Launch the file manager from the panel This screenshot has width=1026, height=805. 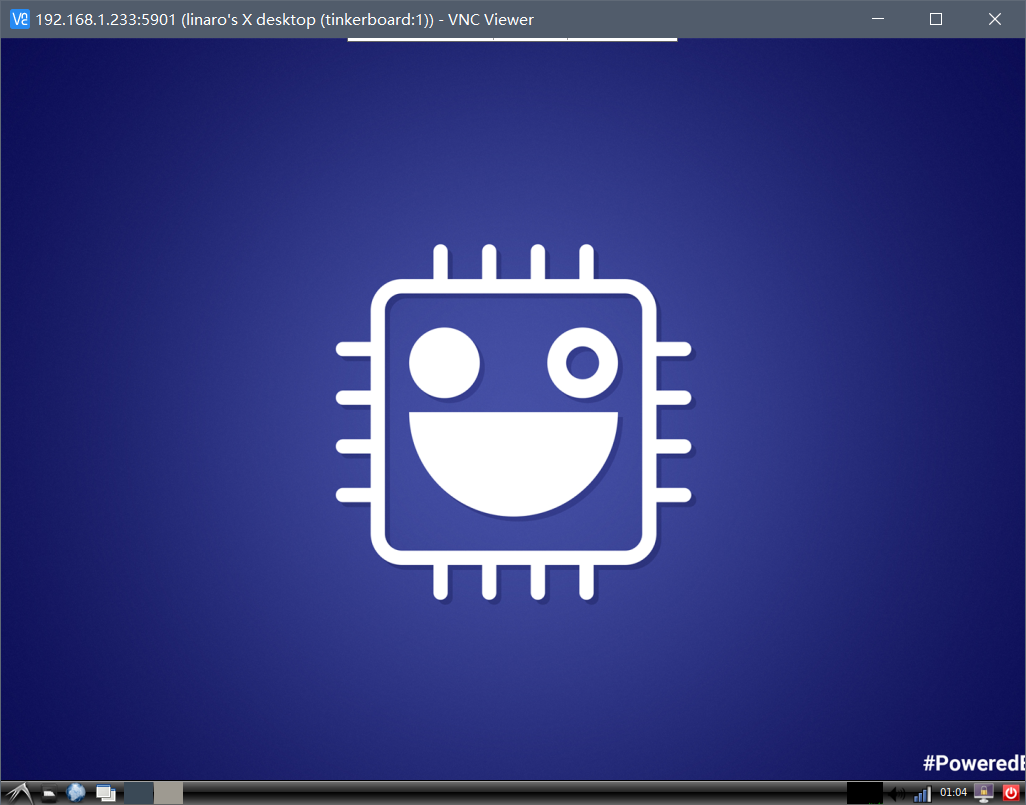[49, 794]
